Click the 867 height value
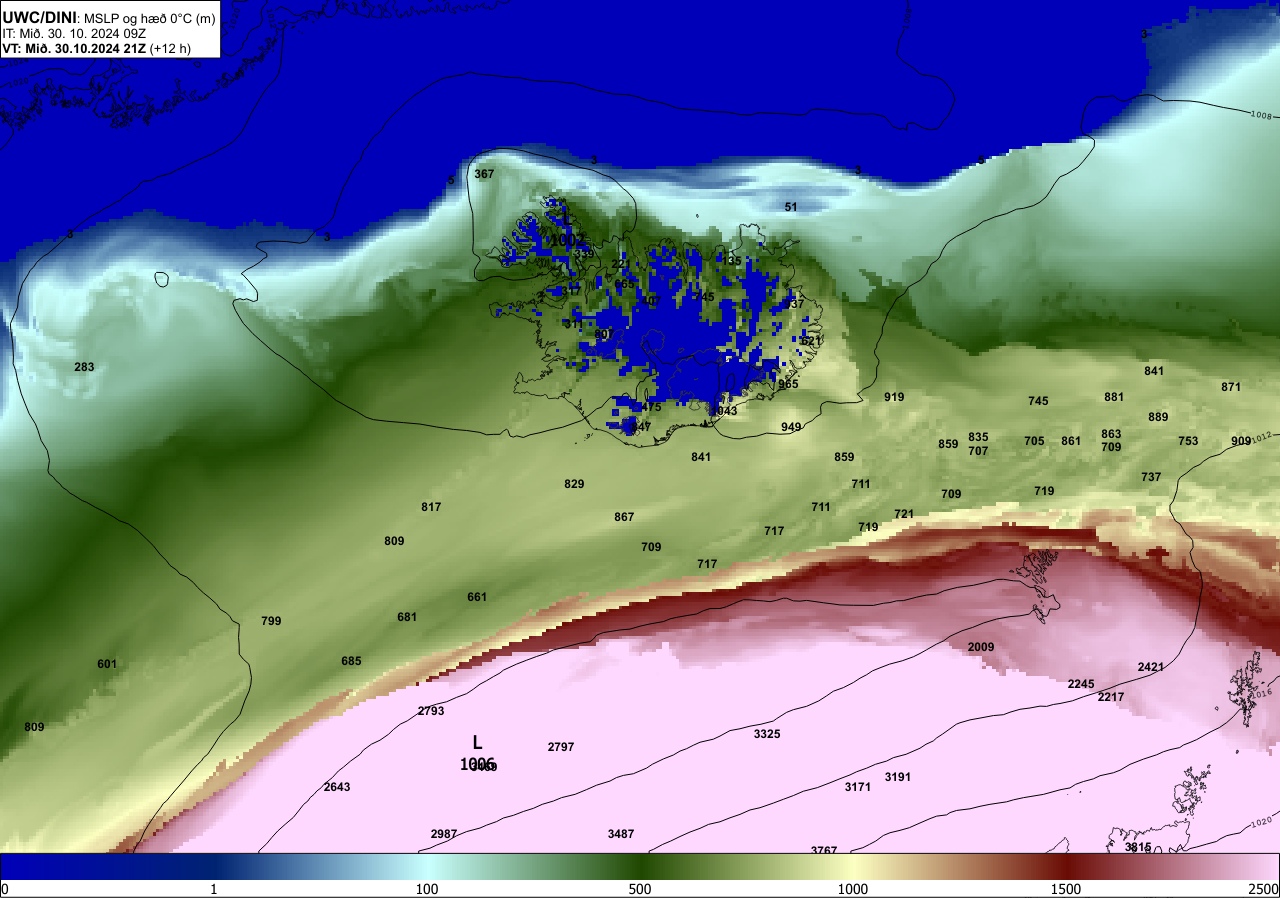The image size is (1280, 898). (x=624, y=517)
